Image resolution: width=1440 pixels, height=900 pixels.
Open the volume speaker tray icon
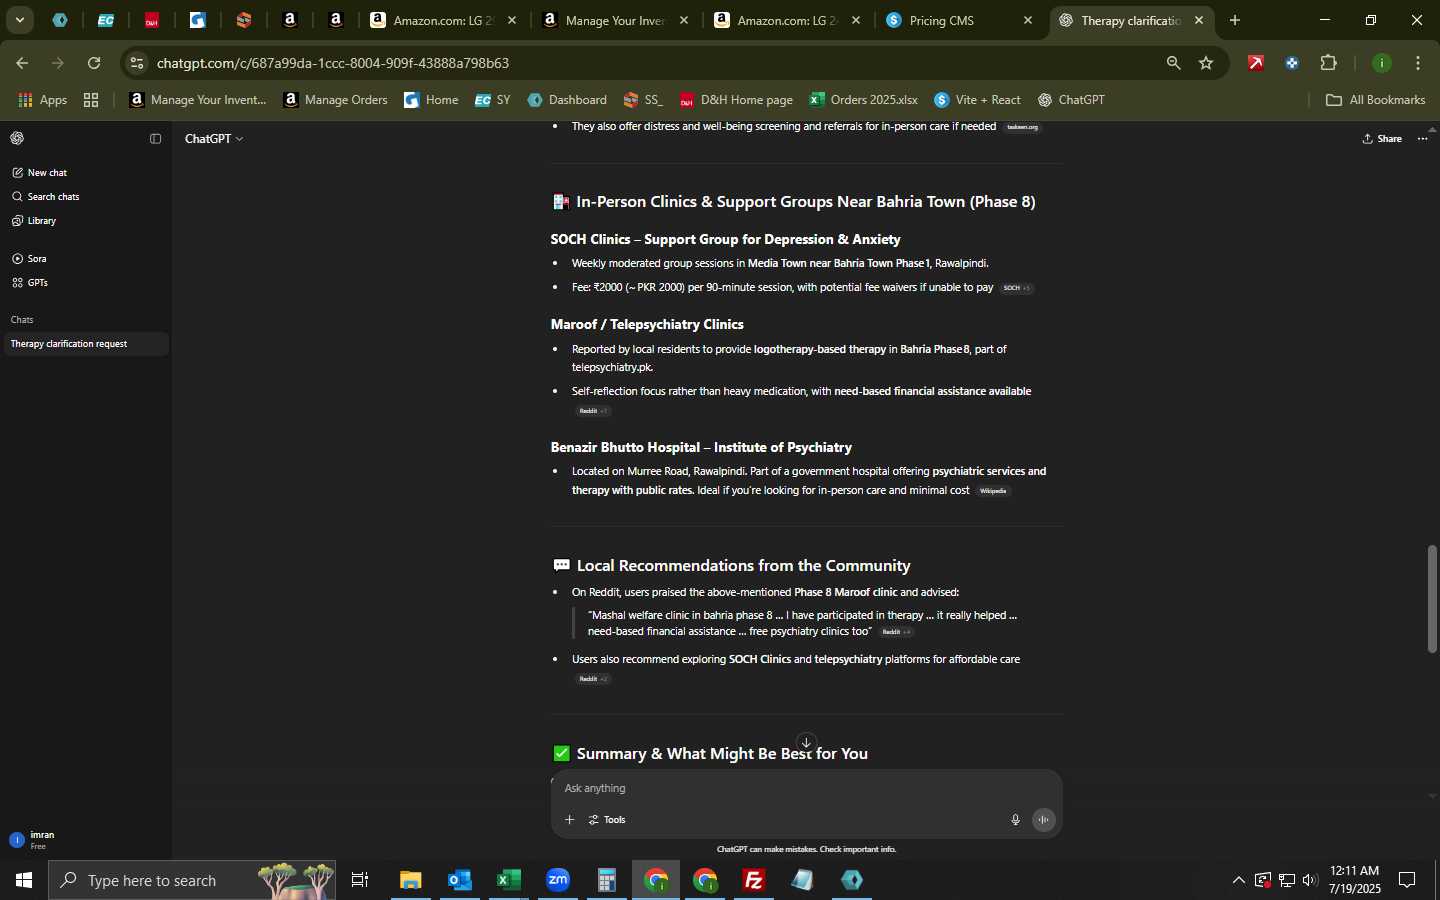coord(1310,880)
